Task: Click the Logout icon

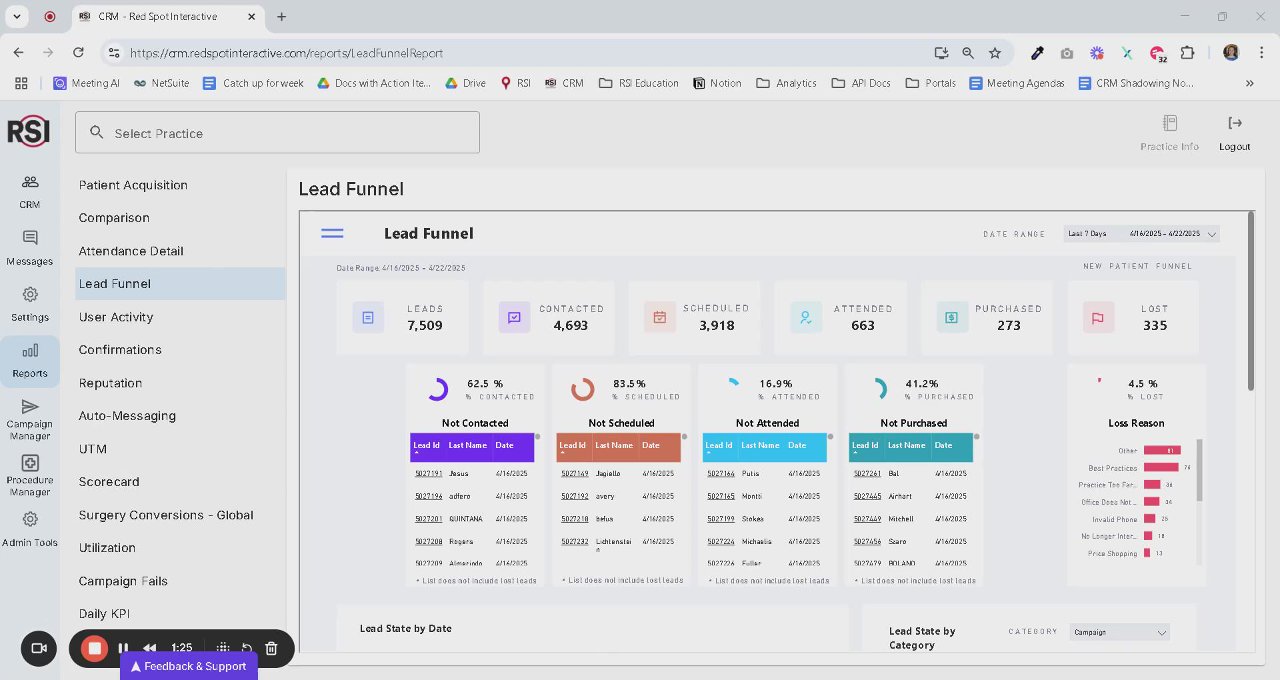Action: click(1235, 123)
